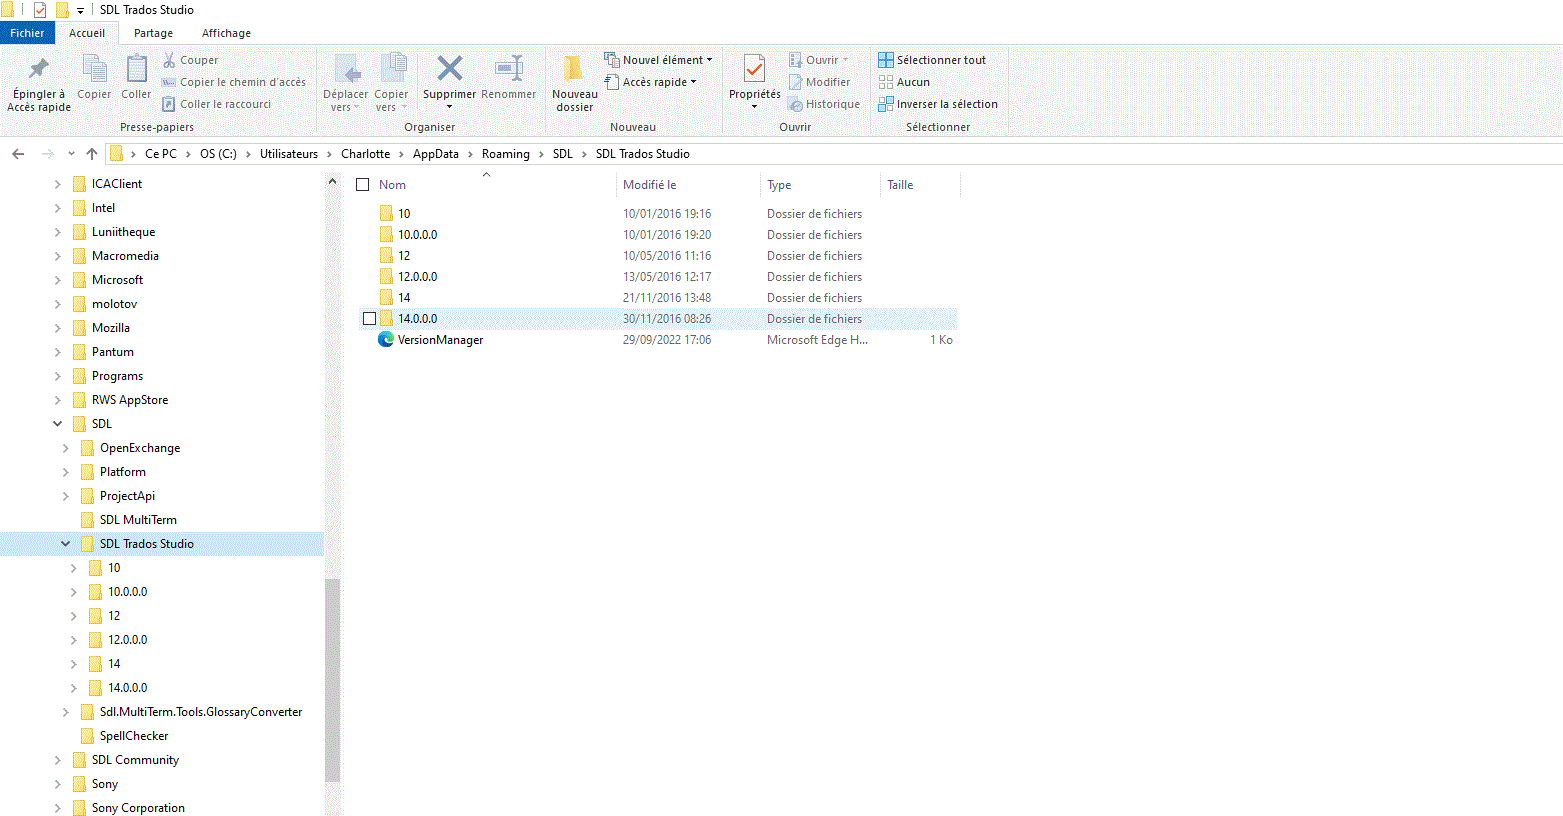The image size is (1563, 816).
Task: Click the Nom column header to sort
Action: (391, 184)
